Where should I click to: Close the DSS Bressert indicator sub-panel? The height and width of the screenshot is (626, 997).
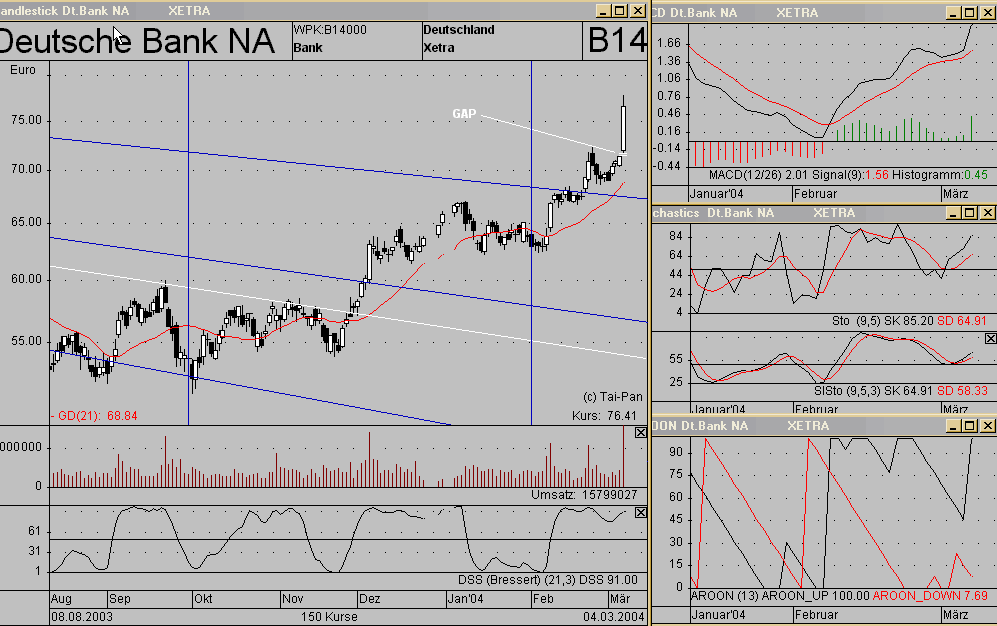[640, 512]
